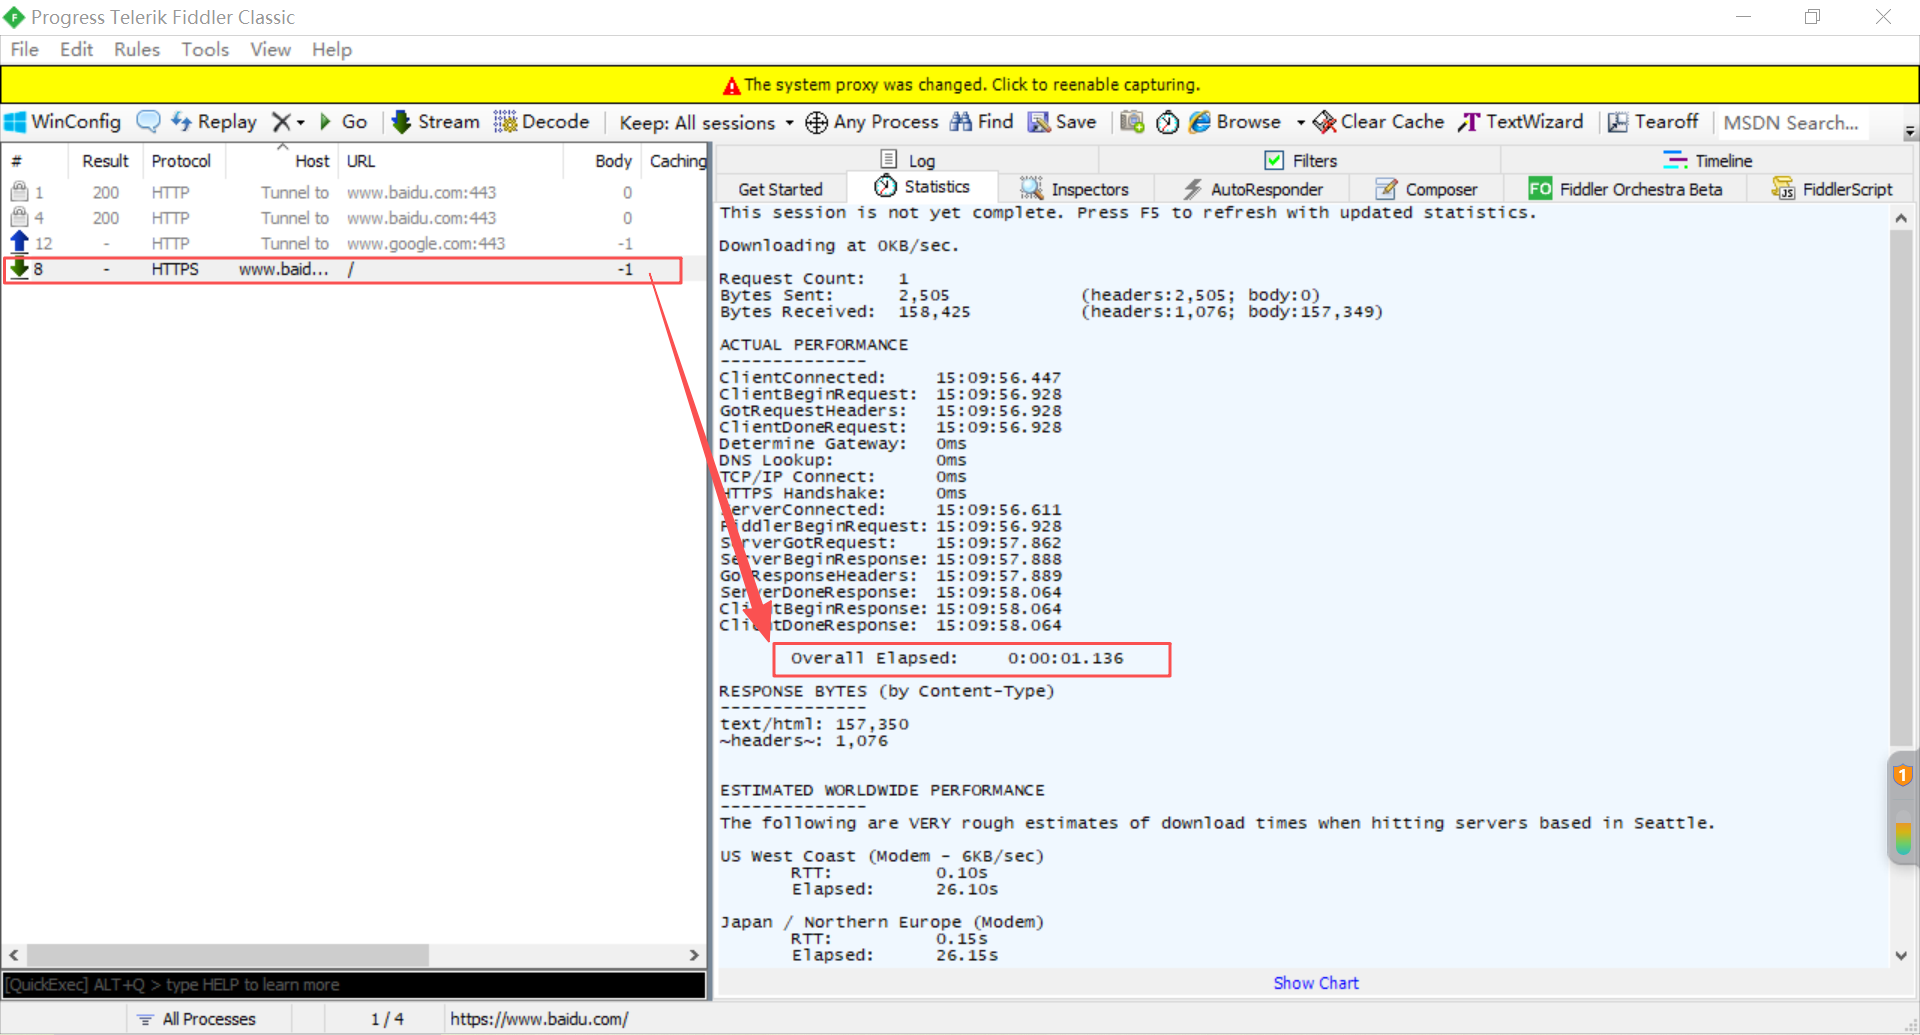Save sessions using the Save button
The height and width of the screenshot is (1035, 1920).
click(x=1062, y=122)
